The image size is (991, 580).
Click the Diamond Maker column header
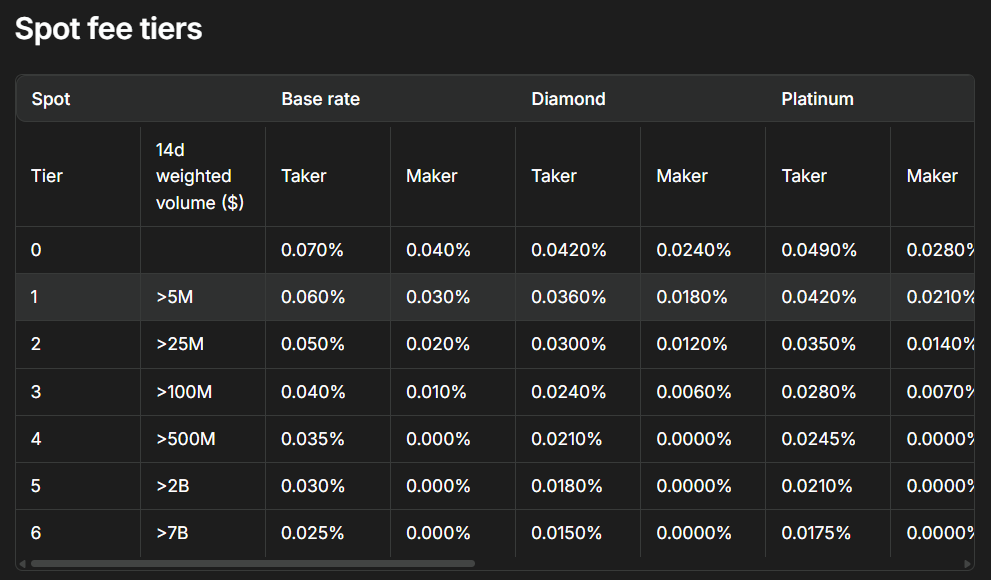point(681,176)
